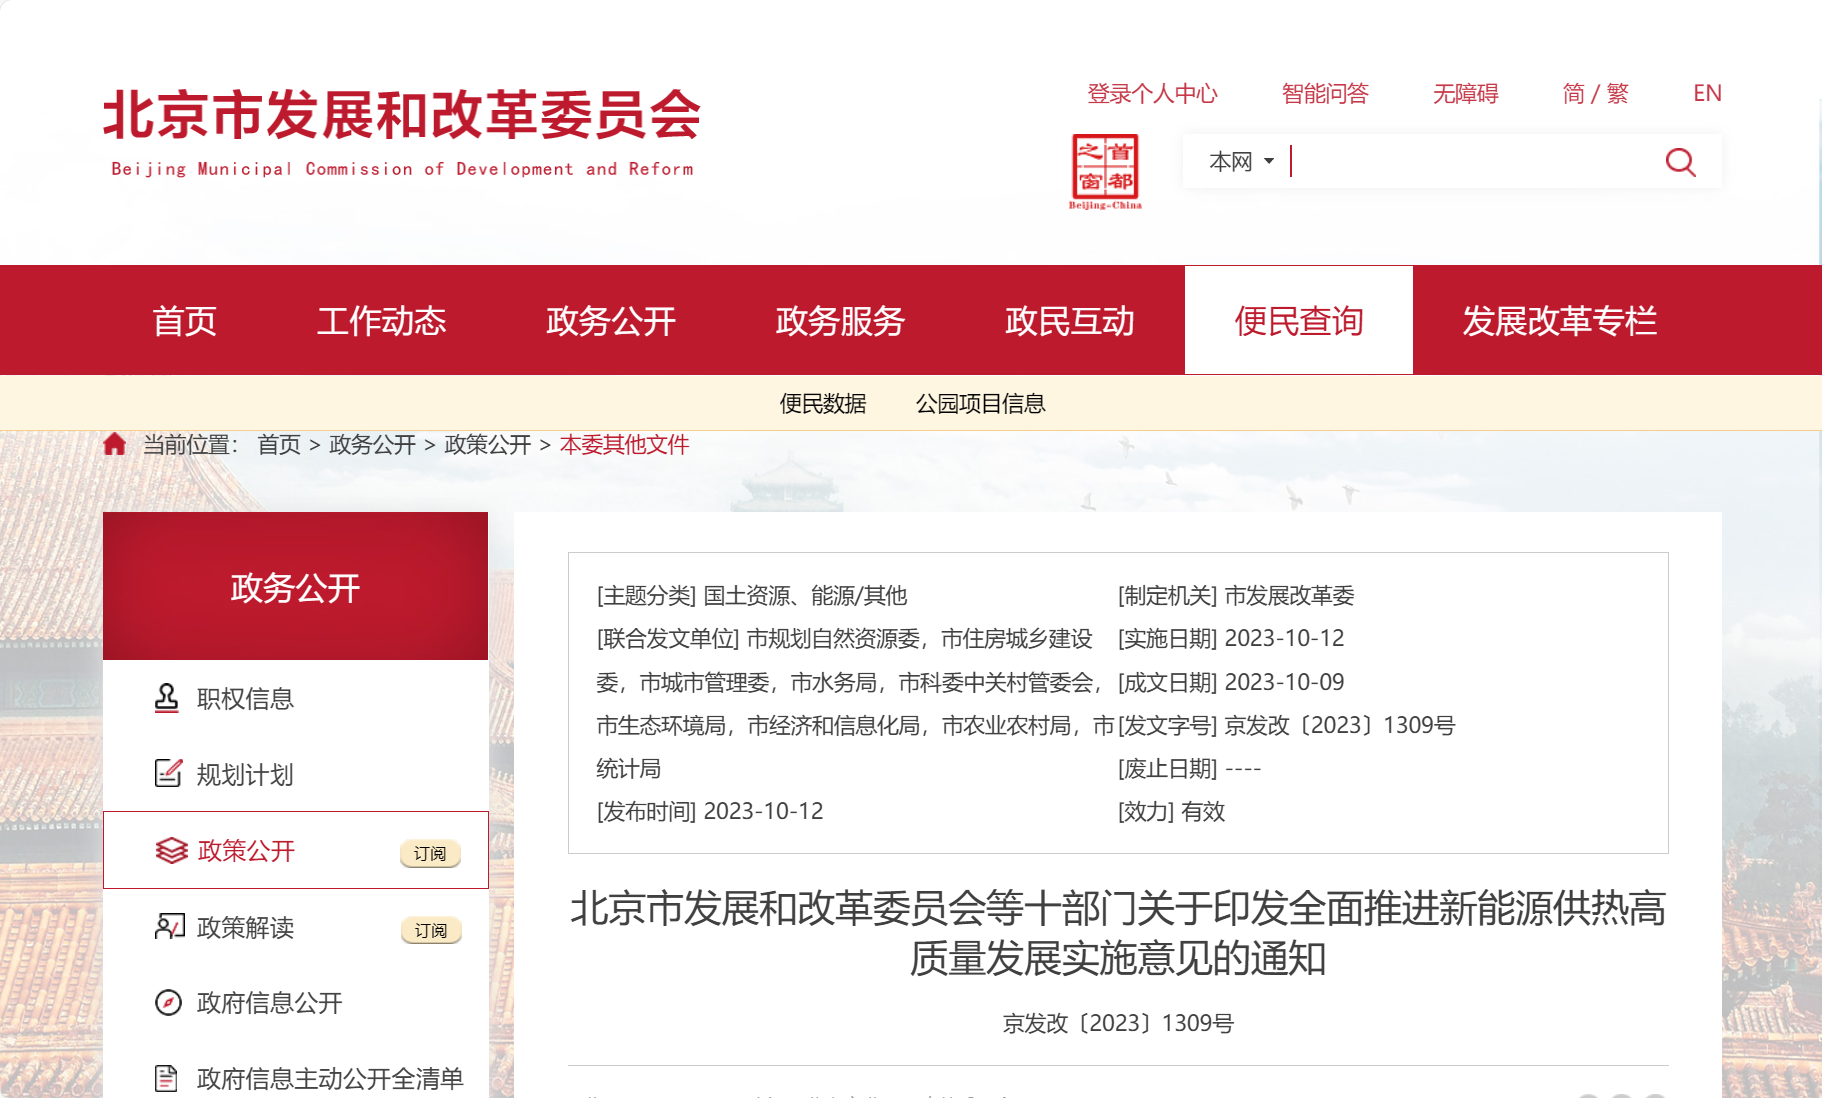Open 发展改革专栏 in the navigation bar

point(1559,321)
